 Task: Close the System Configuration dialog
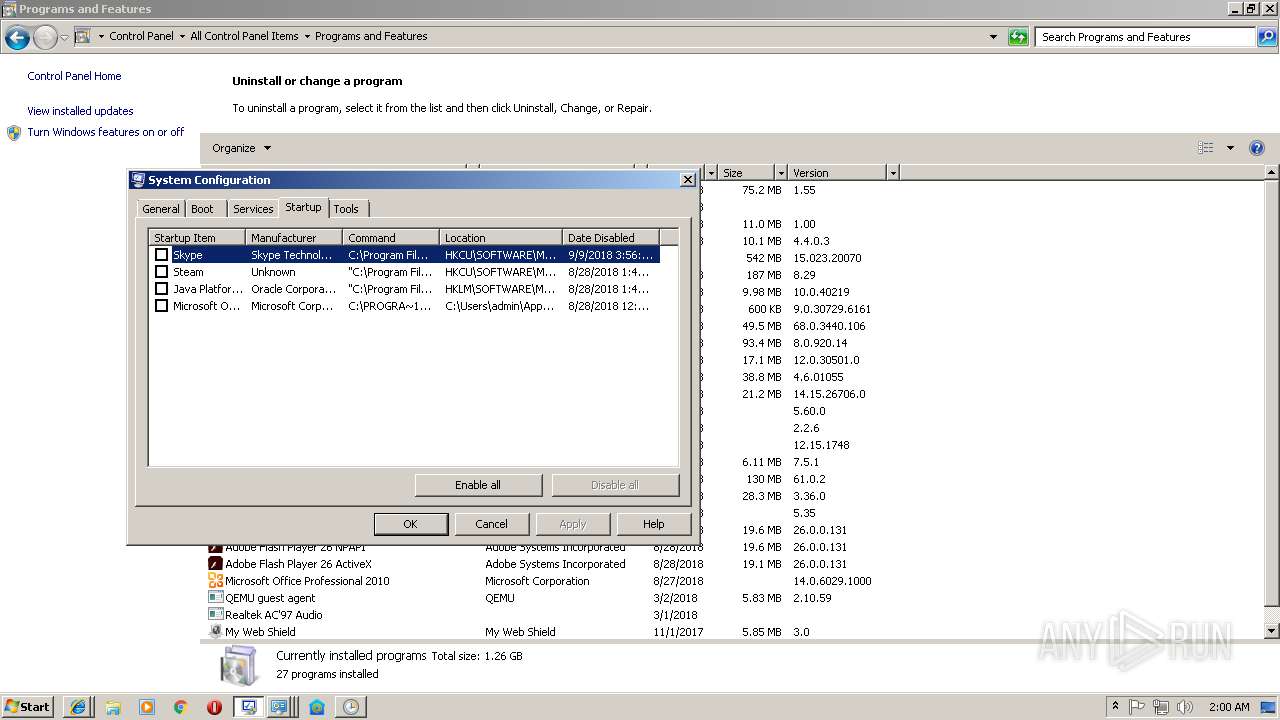[688, 180]
